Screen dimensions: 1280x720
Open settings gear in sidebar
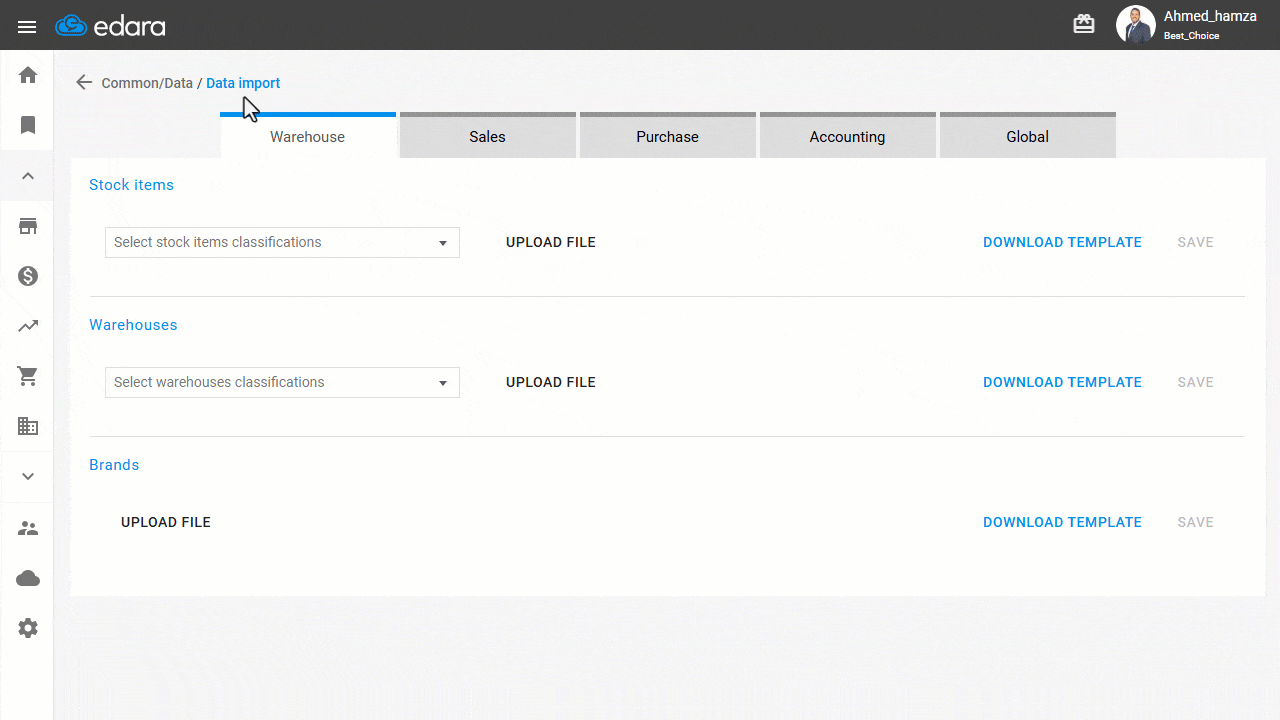pyautogui.click(x=28, y=628)
